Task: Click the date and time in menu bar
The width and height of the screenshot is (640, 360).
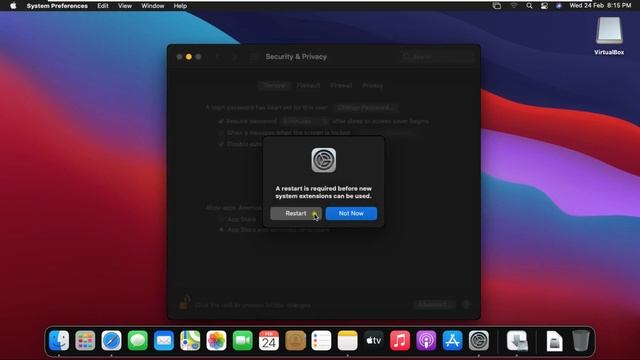Action: 600,6
